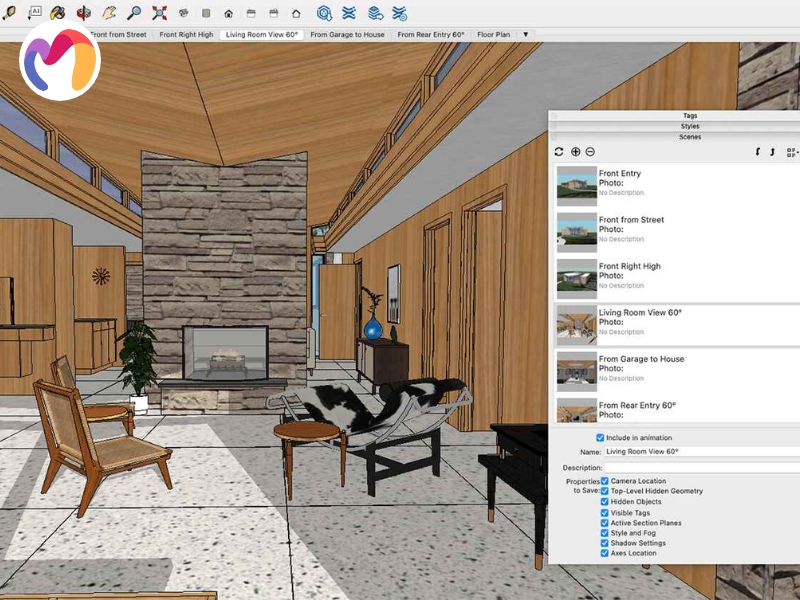The height and width of the screenshot is (600, 800).
Task: Click the outlined house view icon
Action: (296, 14)
